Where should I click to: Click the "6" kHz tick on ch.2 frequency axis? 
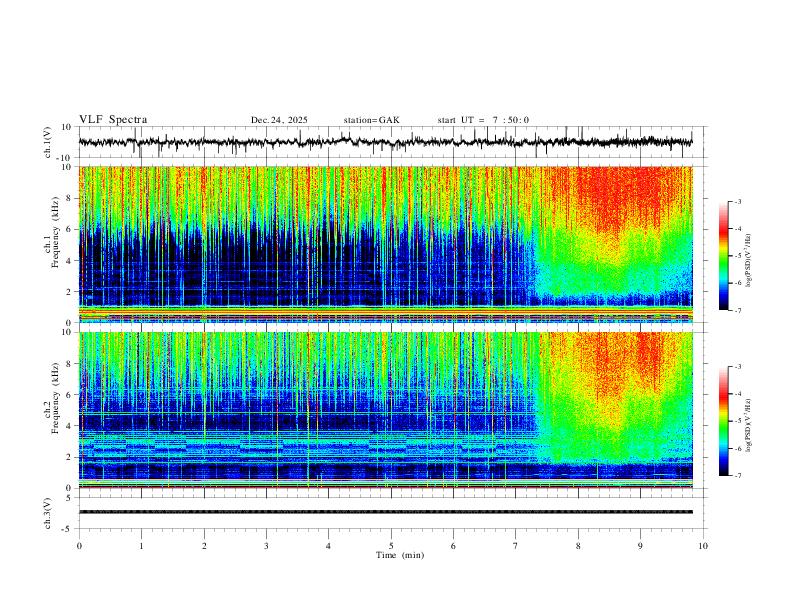click(69, 395)
